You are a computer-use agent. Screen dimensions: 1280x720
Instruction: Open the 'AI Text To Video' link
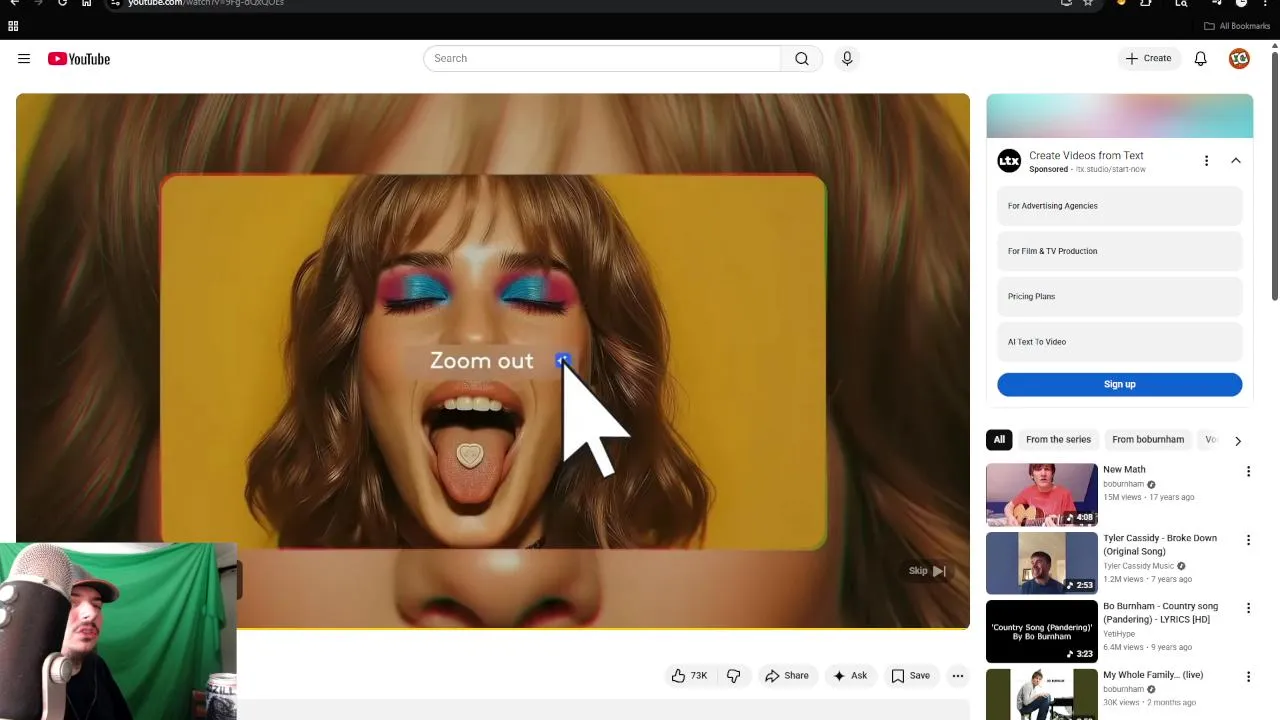coord(1119,342)
